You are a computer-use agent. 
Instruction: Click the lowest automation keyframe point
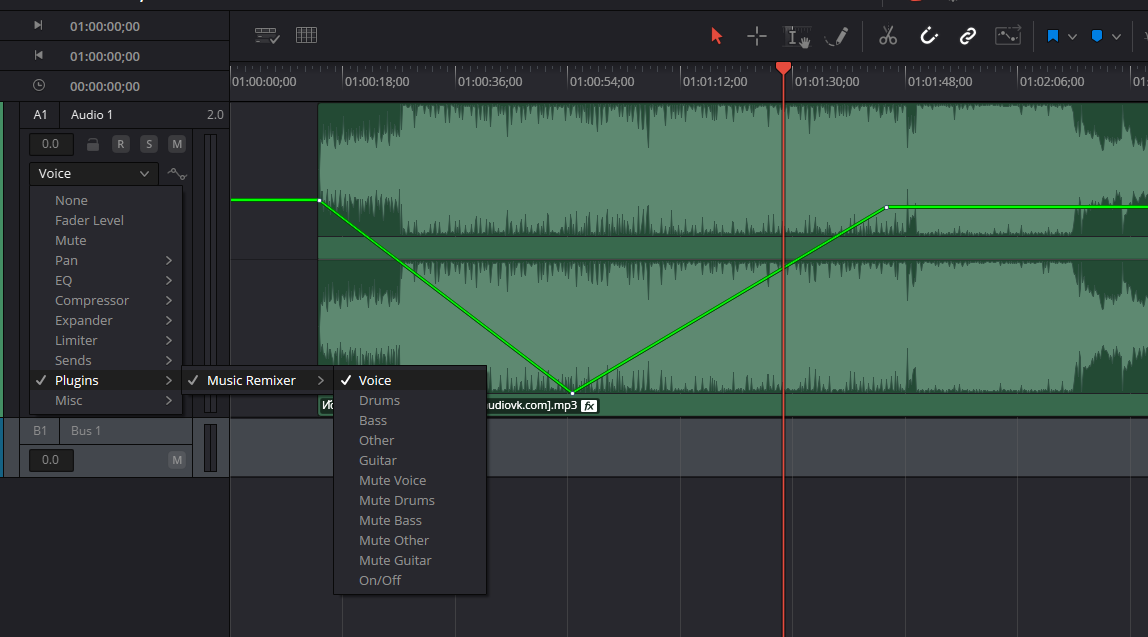[x=573, y=393]
